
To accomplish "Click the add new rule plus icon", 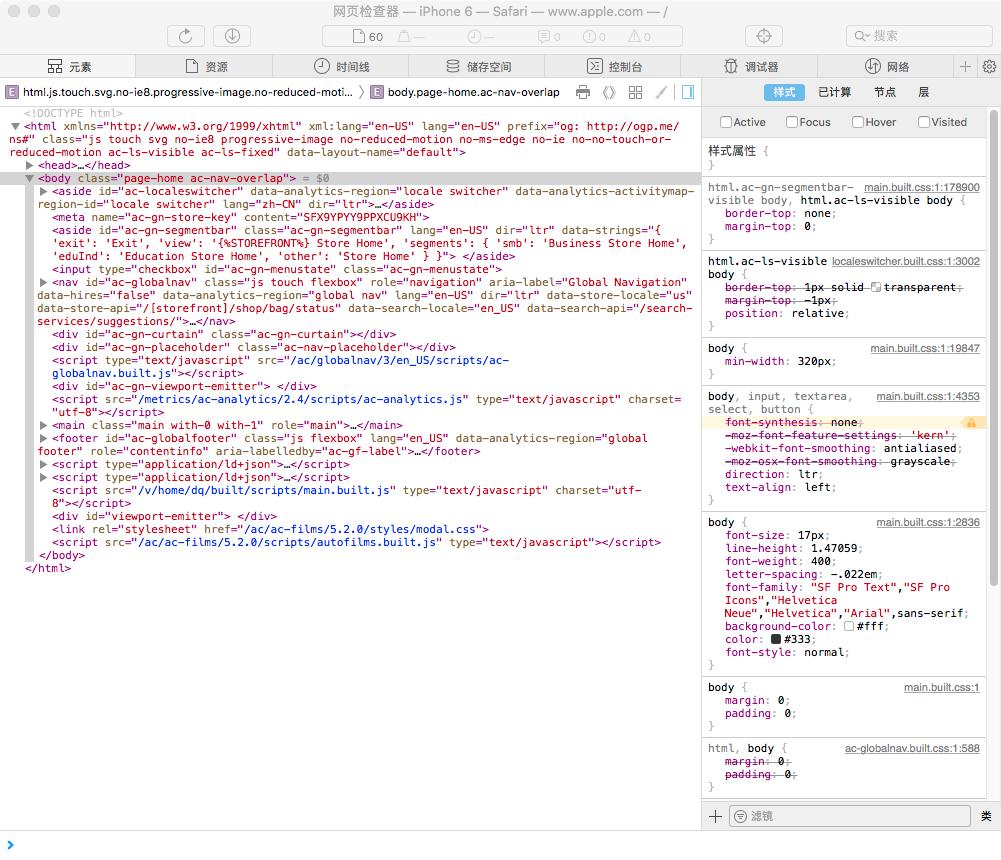I will click(715, 816).
